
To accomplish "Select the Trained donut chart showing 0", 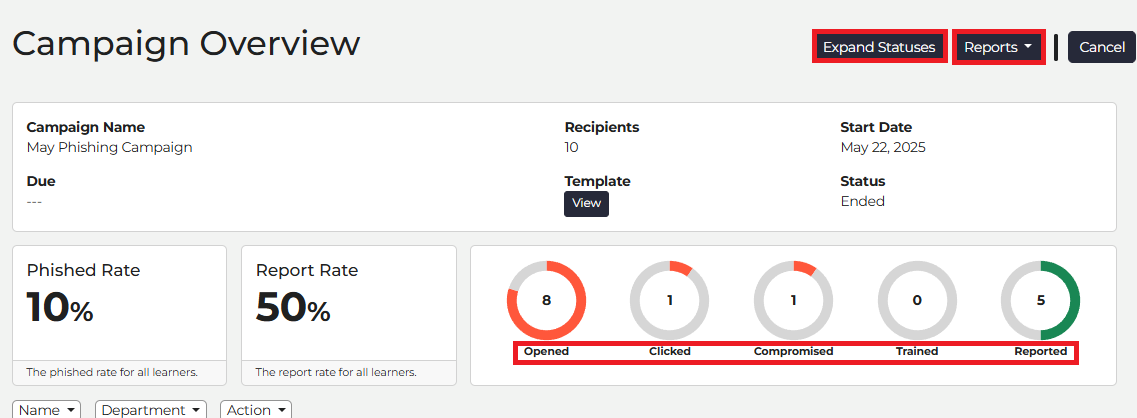I will coord(917,300).
